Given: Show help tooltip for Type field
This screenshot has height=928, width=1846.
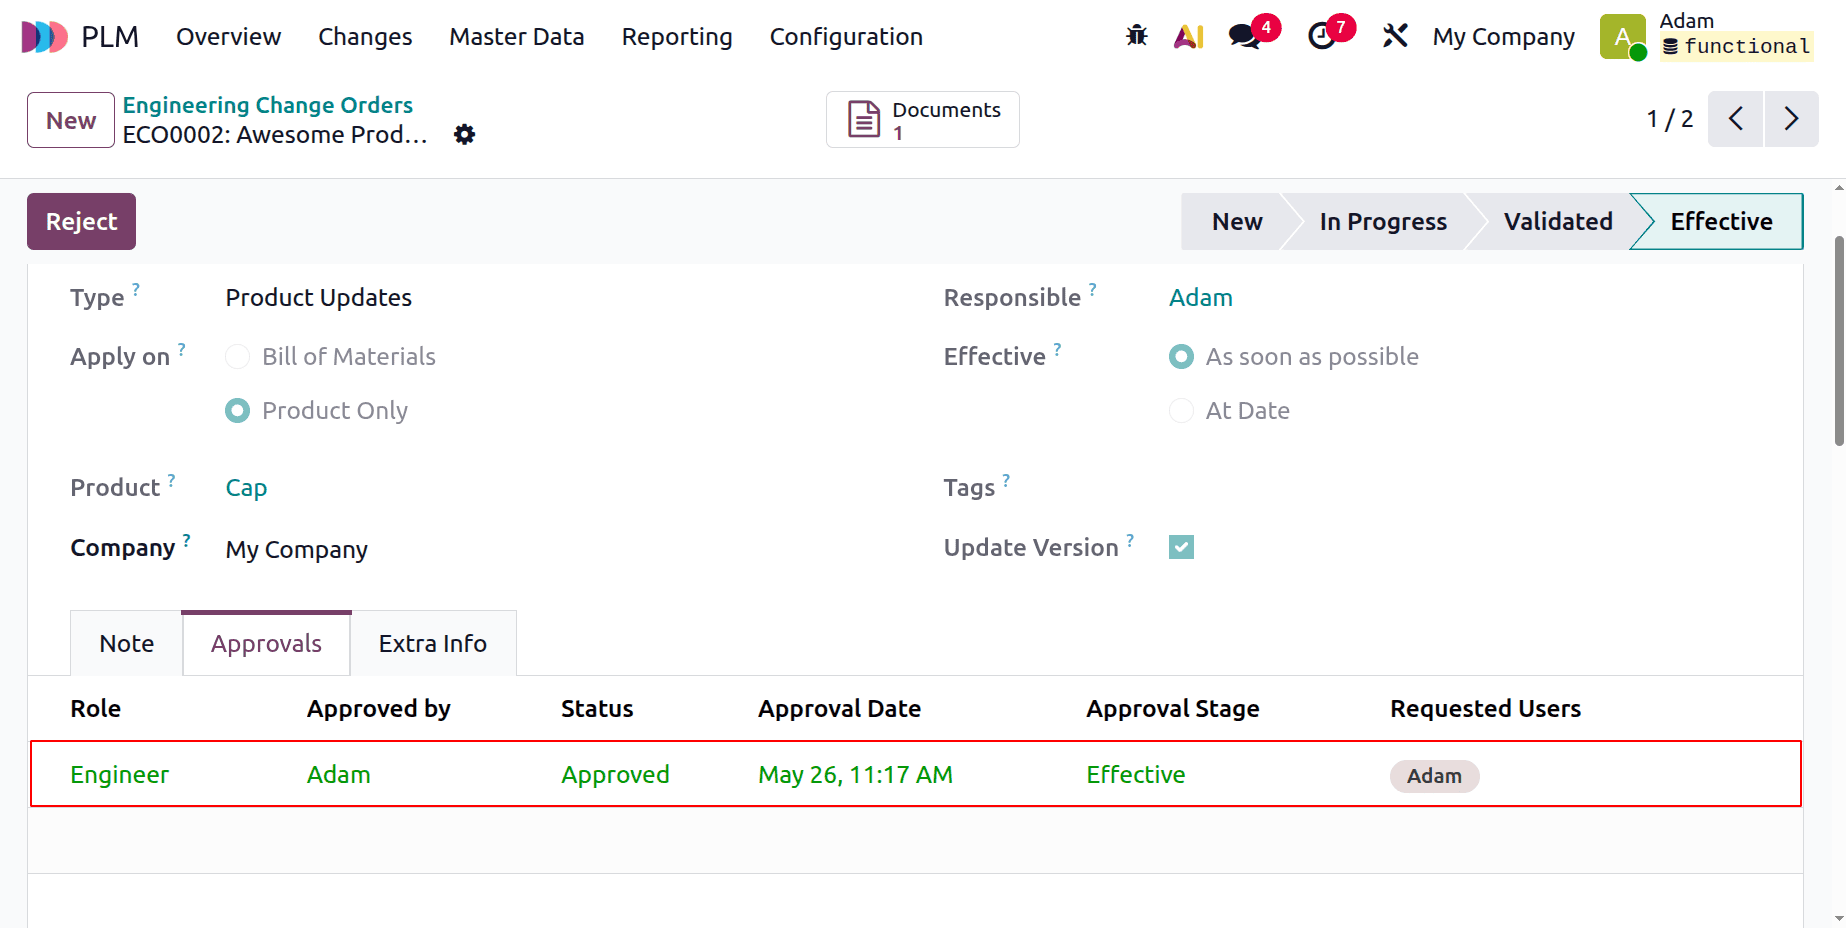Looking at the screenshot, I should [x=136, y=289].
